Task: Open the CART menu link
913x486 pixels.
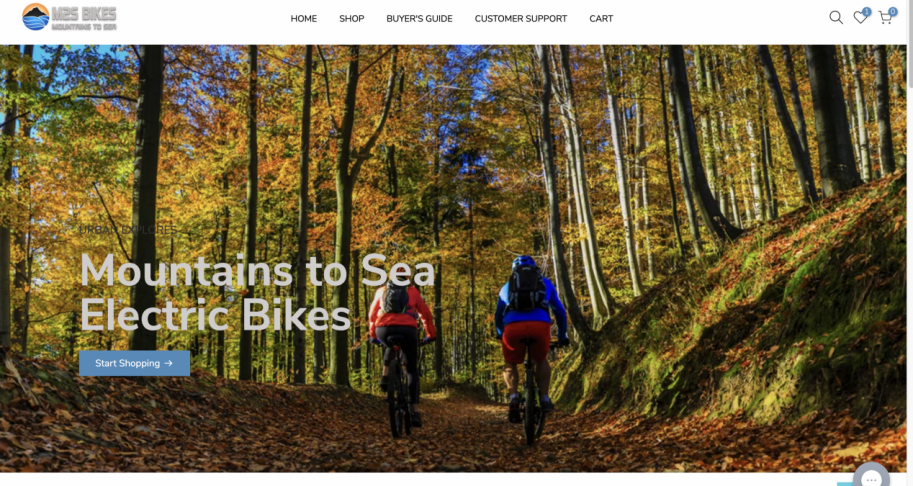Action: click(x=601, y=19)
